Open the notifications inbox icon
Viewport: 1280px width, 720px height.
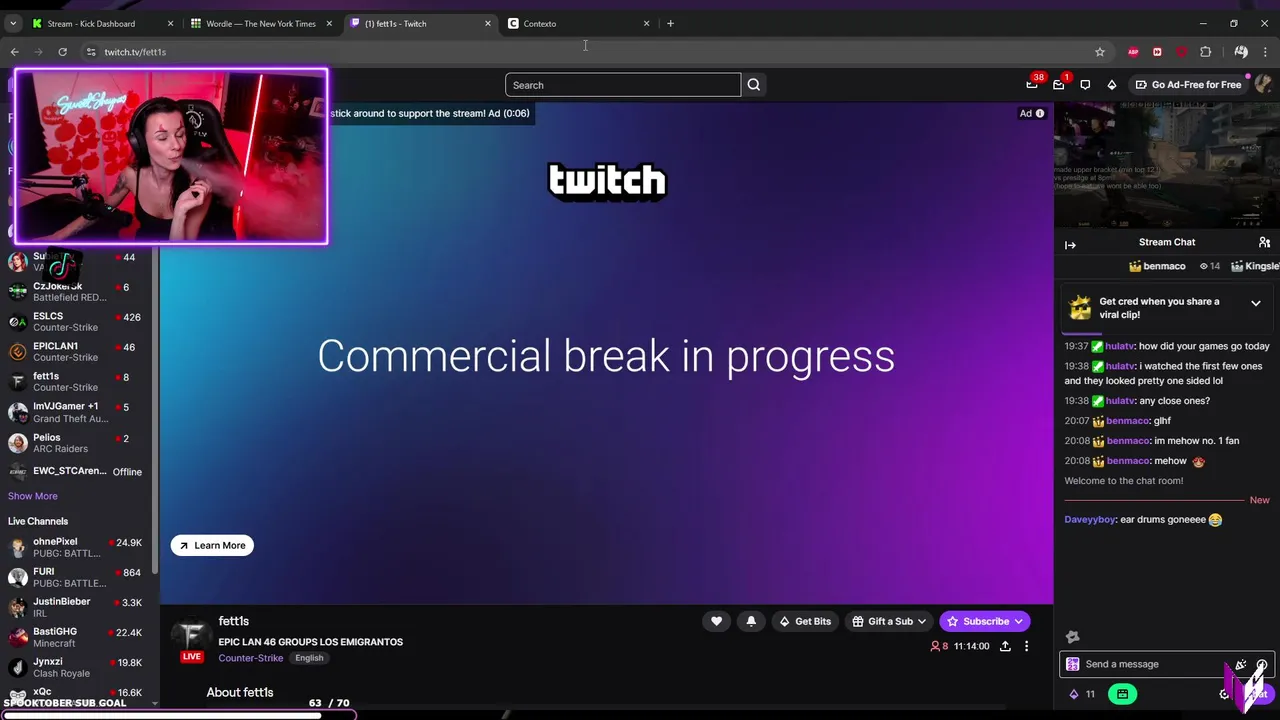pos(1059,85)
